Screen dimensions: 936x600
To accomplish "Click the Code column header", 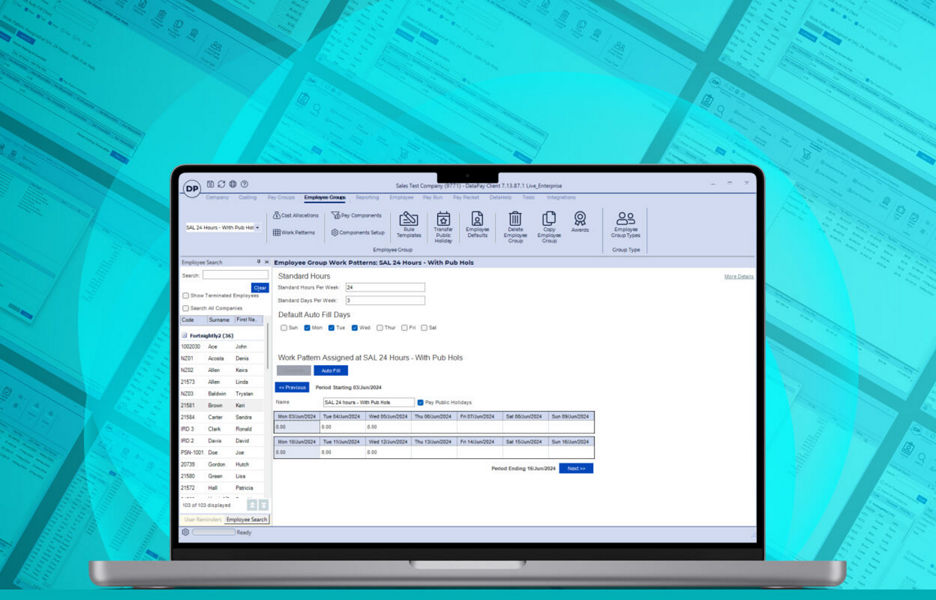I will 192,320.
